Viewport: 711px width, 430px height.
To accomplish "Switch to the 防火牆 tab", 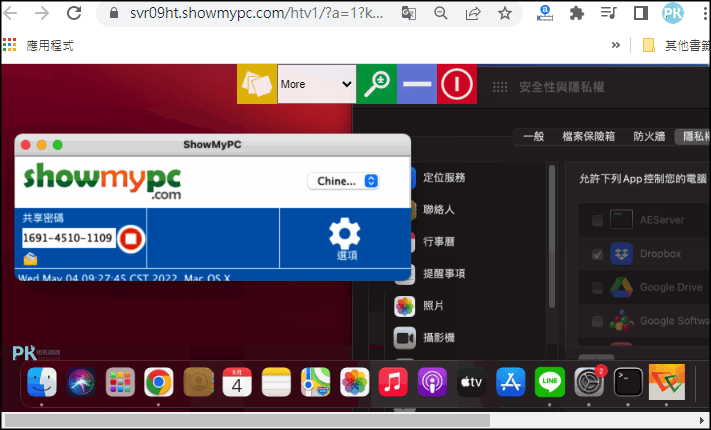I will pos(649,136).
